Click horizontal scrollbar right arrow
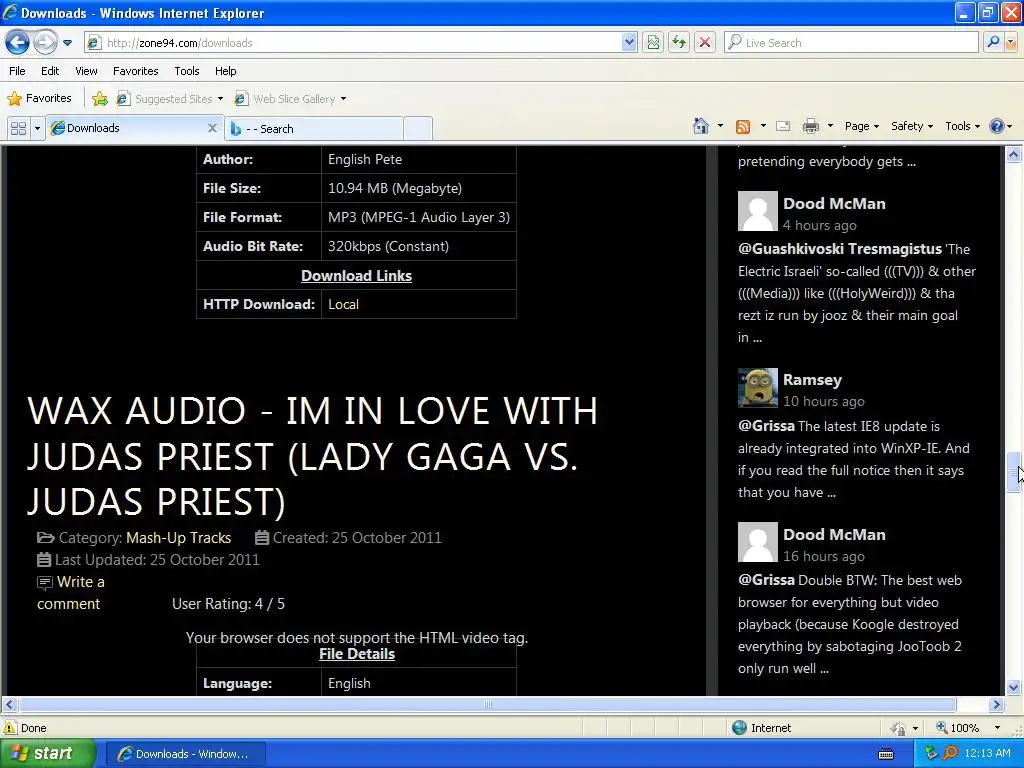The height and width of the screenshot is (768, 1024). pos(997,705)
